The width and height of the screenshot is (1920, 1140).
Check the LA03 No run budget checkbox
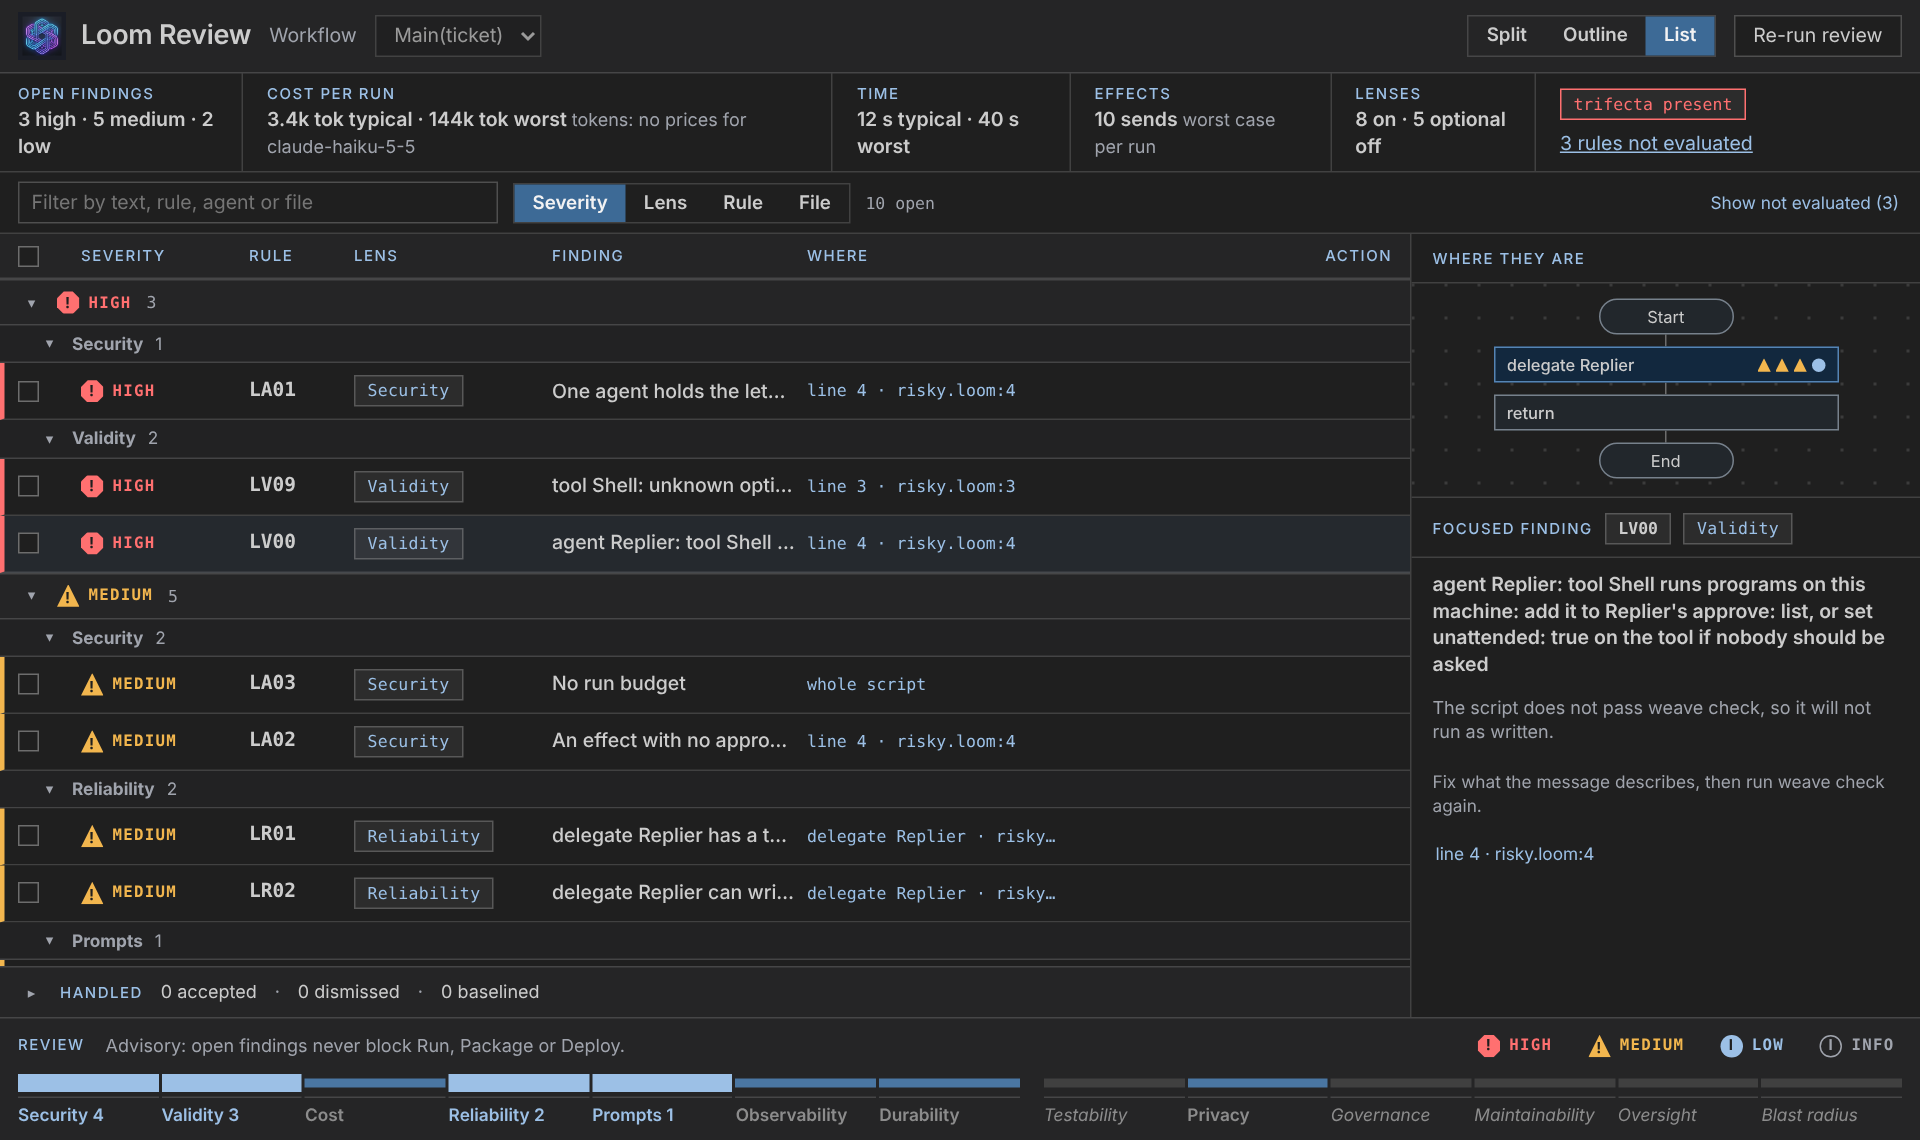coord(29,684)
